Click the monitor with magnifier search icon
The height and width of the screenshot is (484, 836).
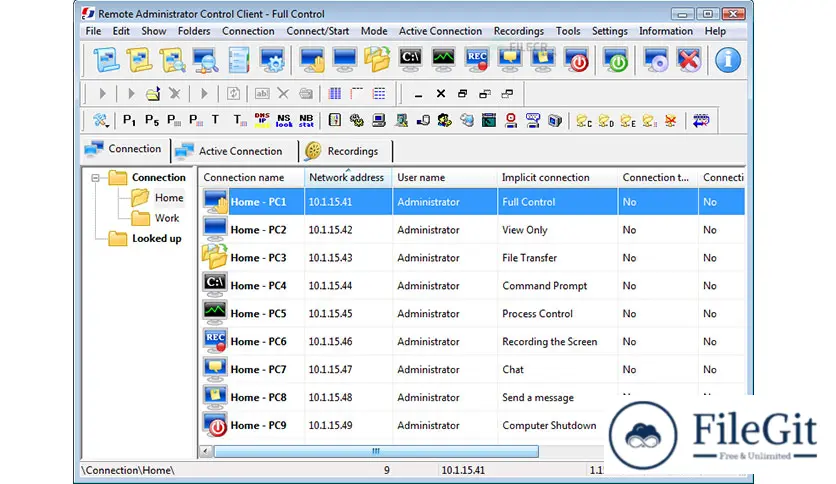[x=206, y=60]
